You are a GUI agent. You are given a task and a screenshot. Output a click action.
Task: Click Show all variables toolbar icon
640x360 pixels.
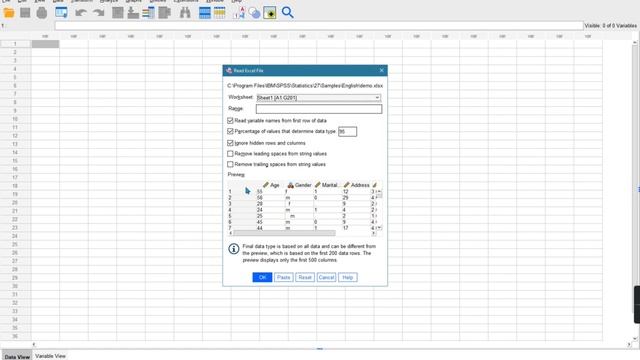click(x=270, y=13)
